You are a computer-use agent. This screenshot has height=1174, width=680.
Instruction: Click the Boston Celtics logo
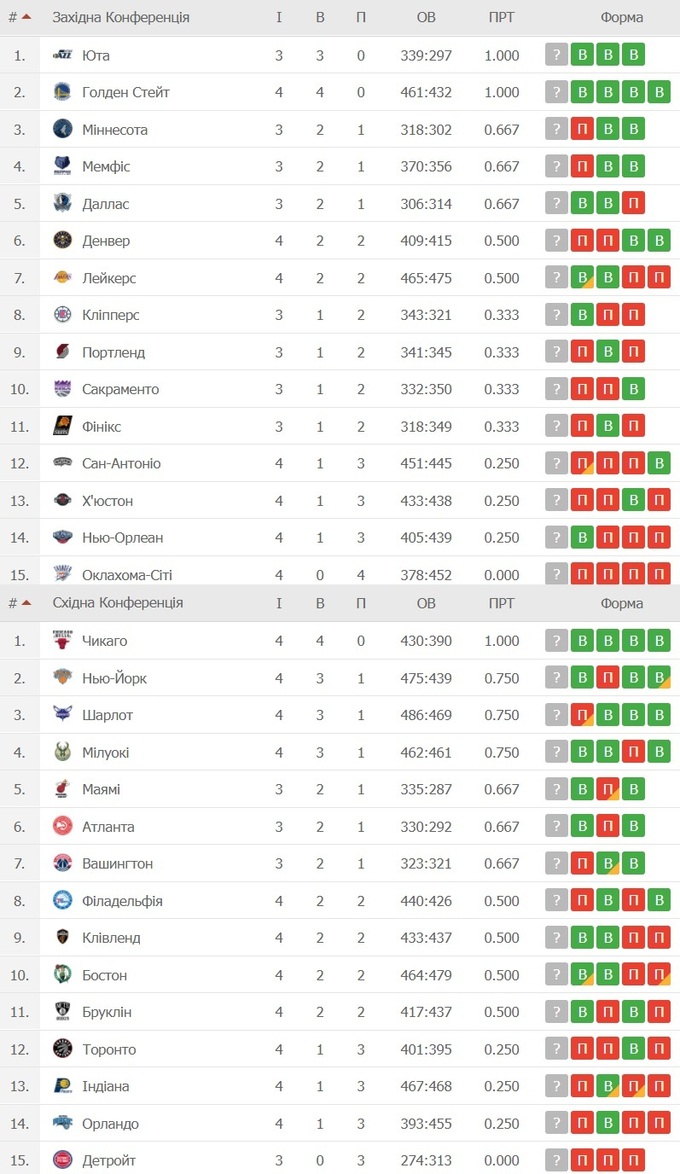point(62,975)
